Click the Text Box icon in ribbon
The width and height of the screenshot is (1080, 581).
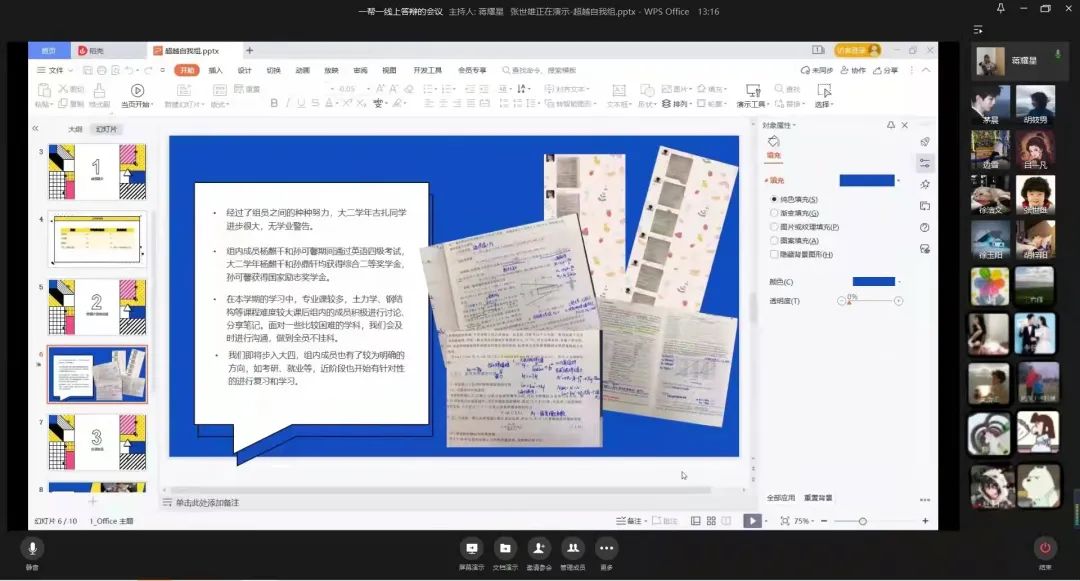[x=619, y=90]
